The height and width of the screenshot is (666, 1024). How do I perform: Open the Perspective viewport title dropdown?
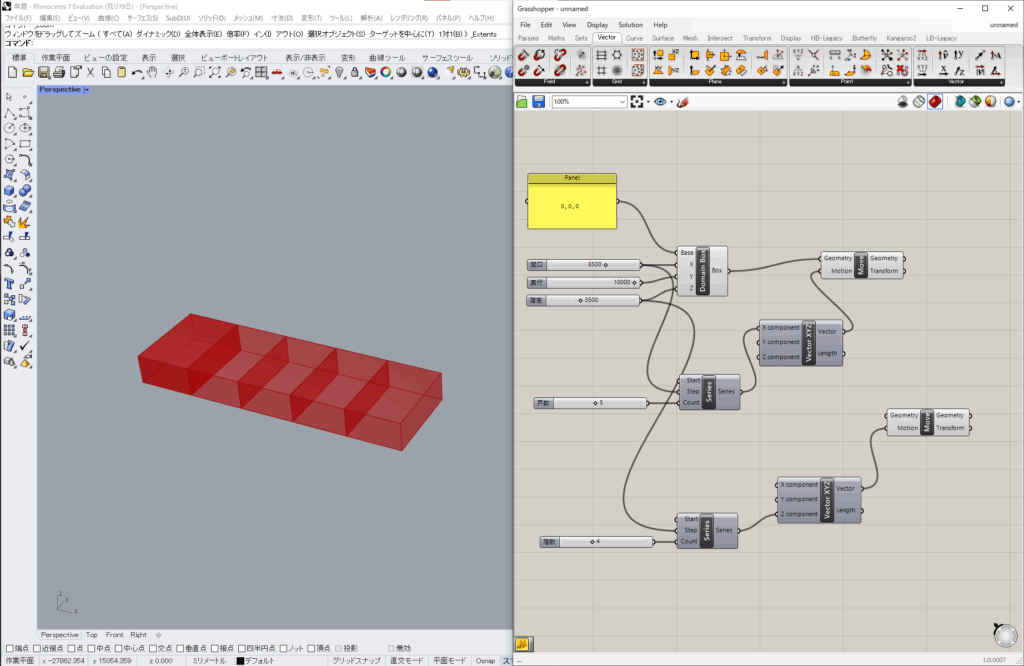tap(87, 90)
